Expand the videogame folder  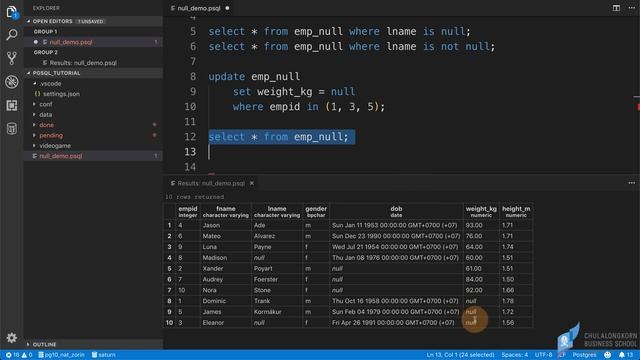(x=55, y=146)
